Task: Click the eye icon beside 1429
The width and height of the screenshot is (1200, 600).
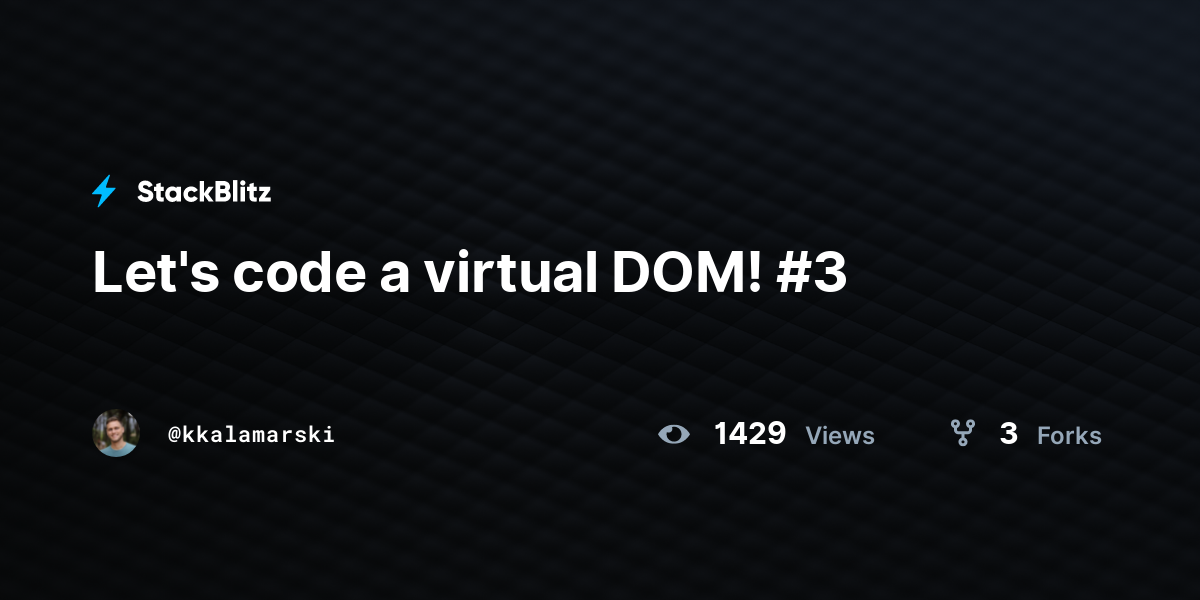Action: (x=674, y=434)
